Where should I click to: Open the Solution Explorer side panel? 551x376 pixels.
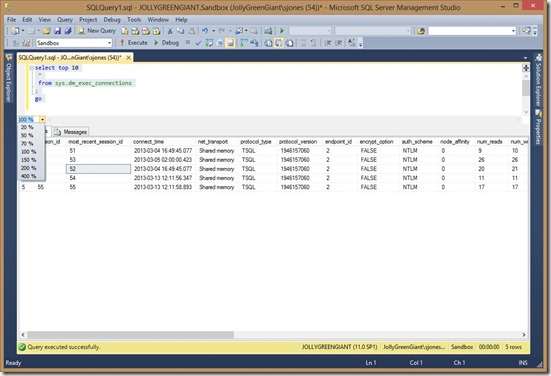click(x=538, y=80)
